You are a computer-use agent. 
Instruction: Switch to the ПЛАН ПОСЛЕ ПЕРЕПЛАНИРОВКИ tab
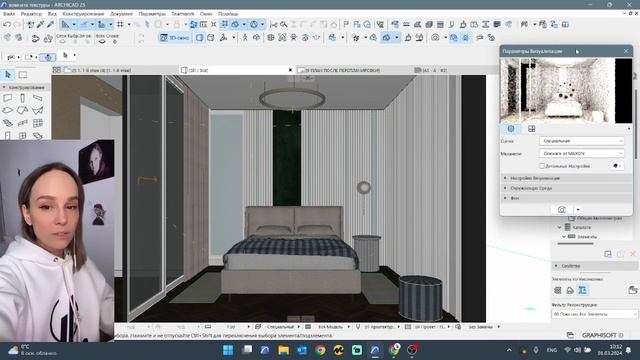click(354, 70)
